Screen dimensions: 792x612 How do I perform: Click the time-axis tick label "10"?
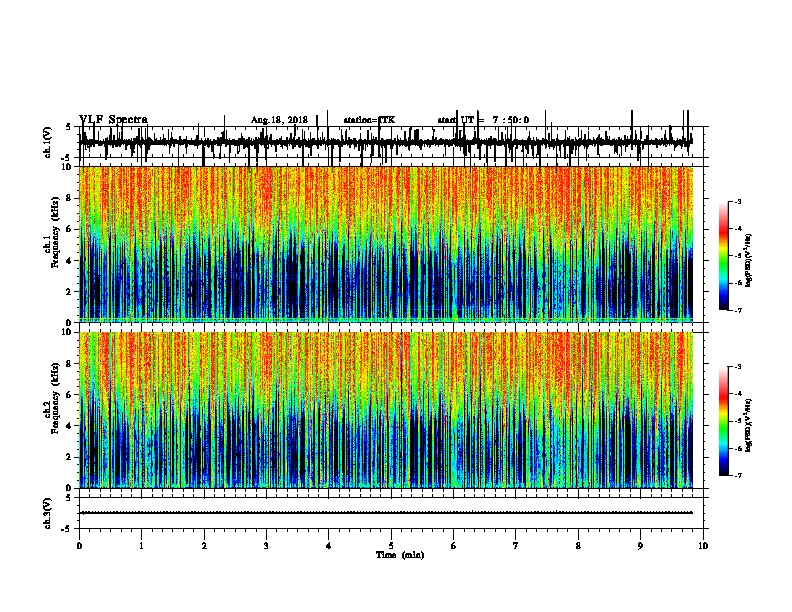tap(703, 546)
